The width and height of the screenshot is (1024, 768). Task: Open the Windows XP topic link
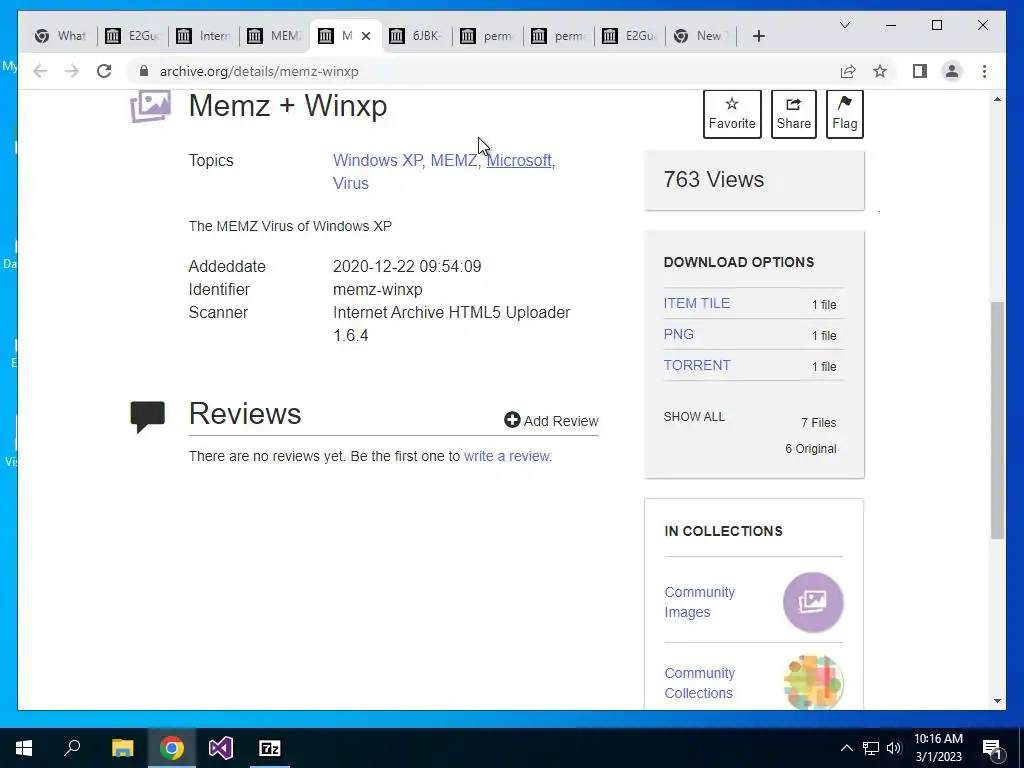click(377, 160)
